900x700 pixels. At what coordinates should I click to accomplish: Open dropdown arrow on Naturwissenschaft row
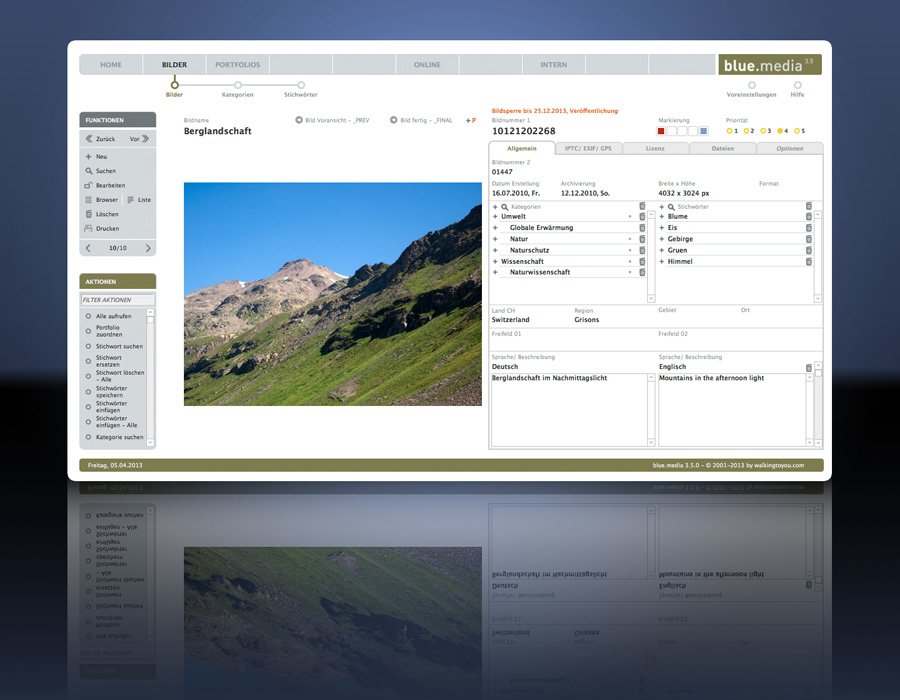(x=630, y=273)
